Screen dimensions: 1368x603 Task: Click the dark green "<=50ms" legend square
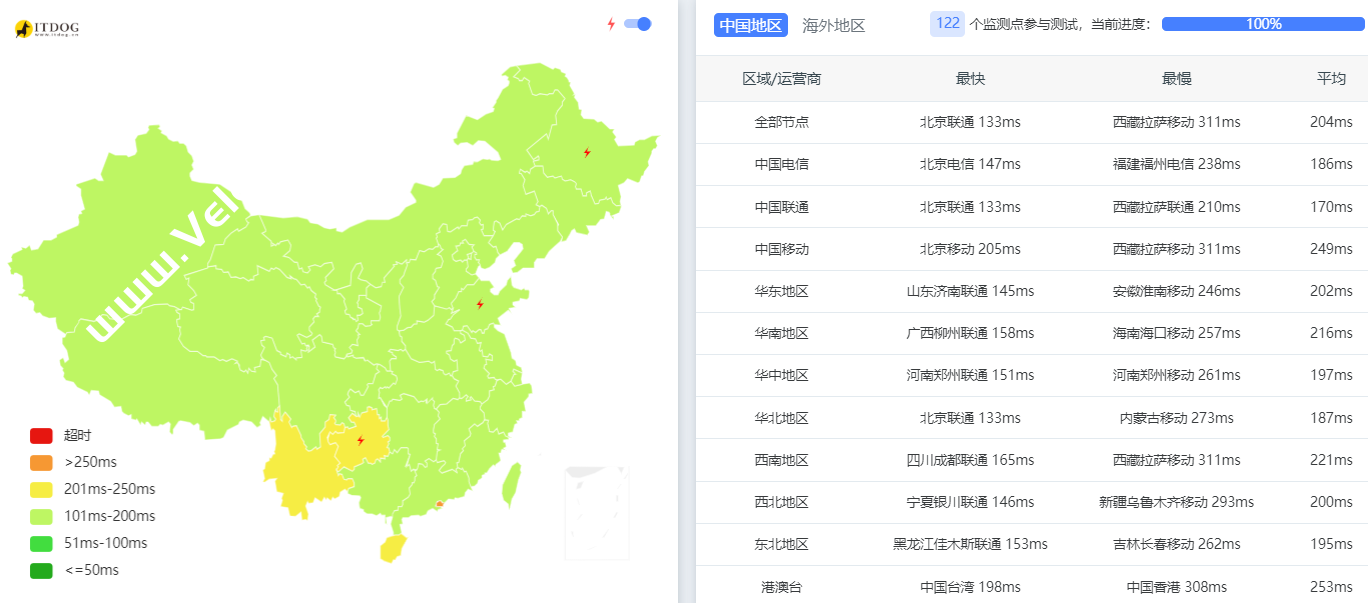[x=41, y=570]
